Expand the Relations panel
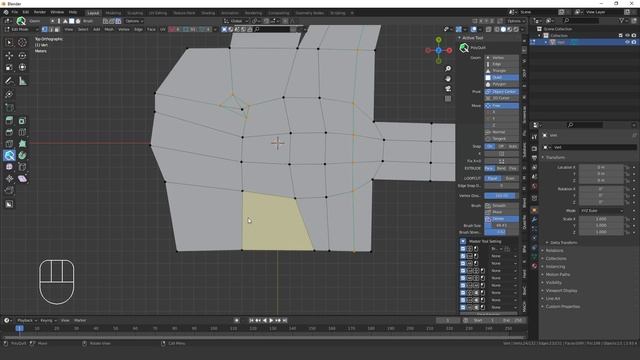 554,250
